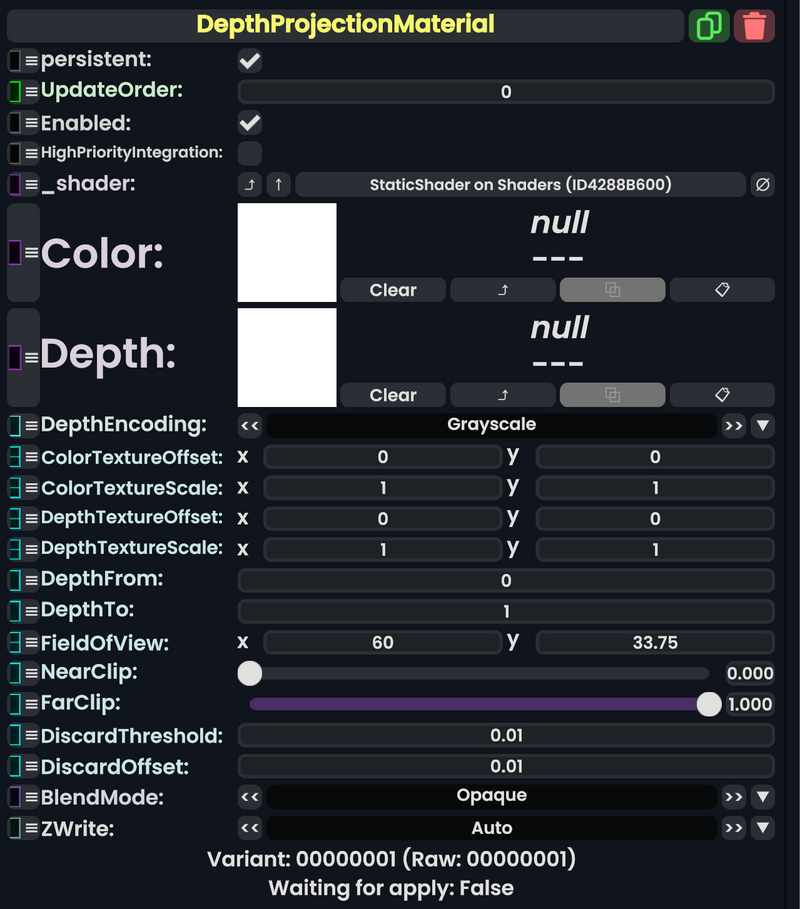Enable HighPriorityIntegration

click(x=249, y=153)
